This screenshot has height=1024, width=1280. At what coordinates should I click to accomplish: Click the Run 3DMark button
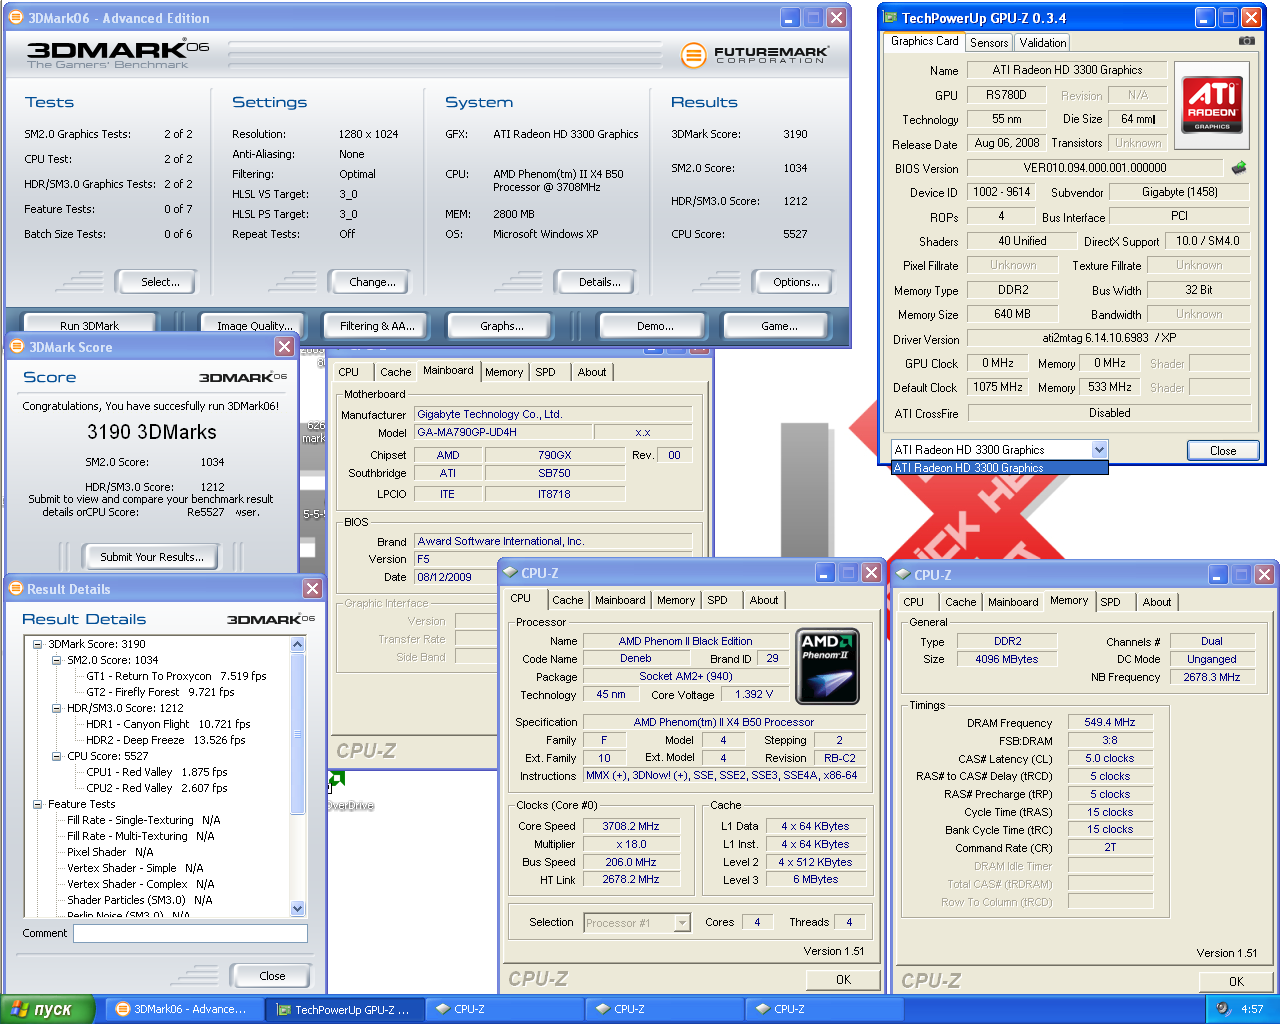tap(89, 325)
